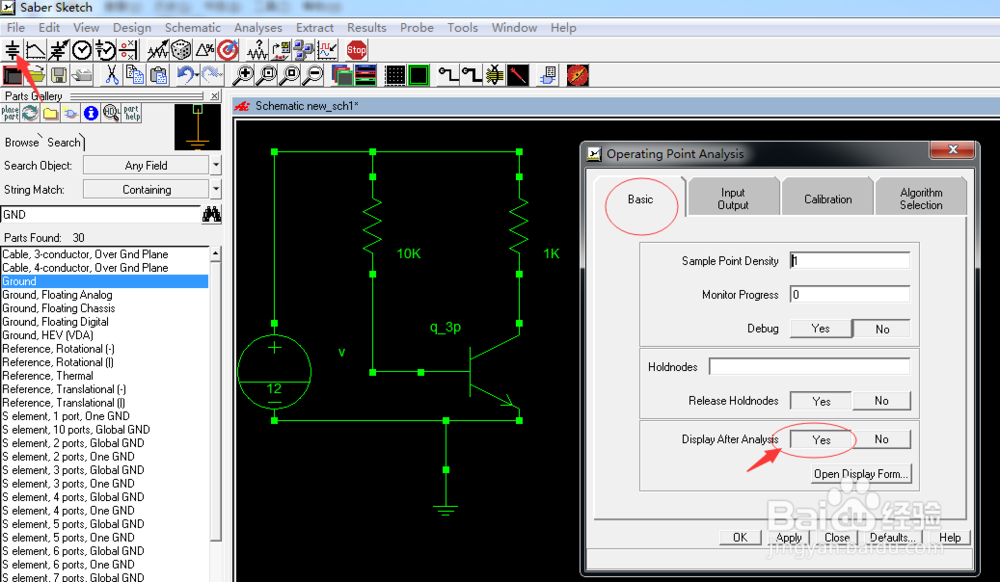Click the dialog Help button
Screen dimensions: 1000x582
[950, 537]
